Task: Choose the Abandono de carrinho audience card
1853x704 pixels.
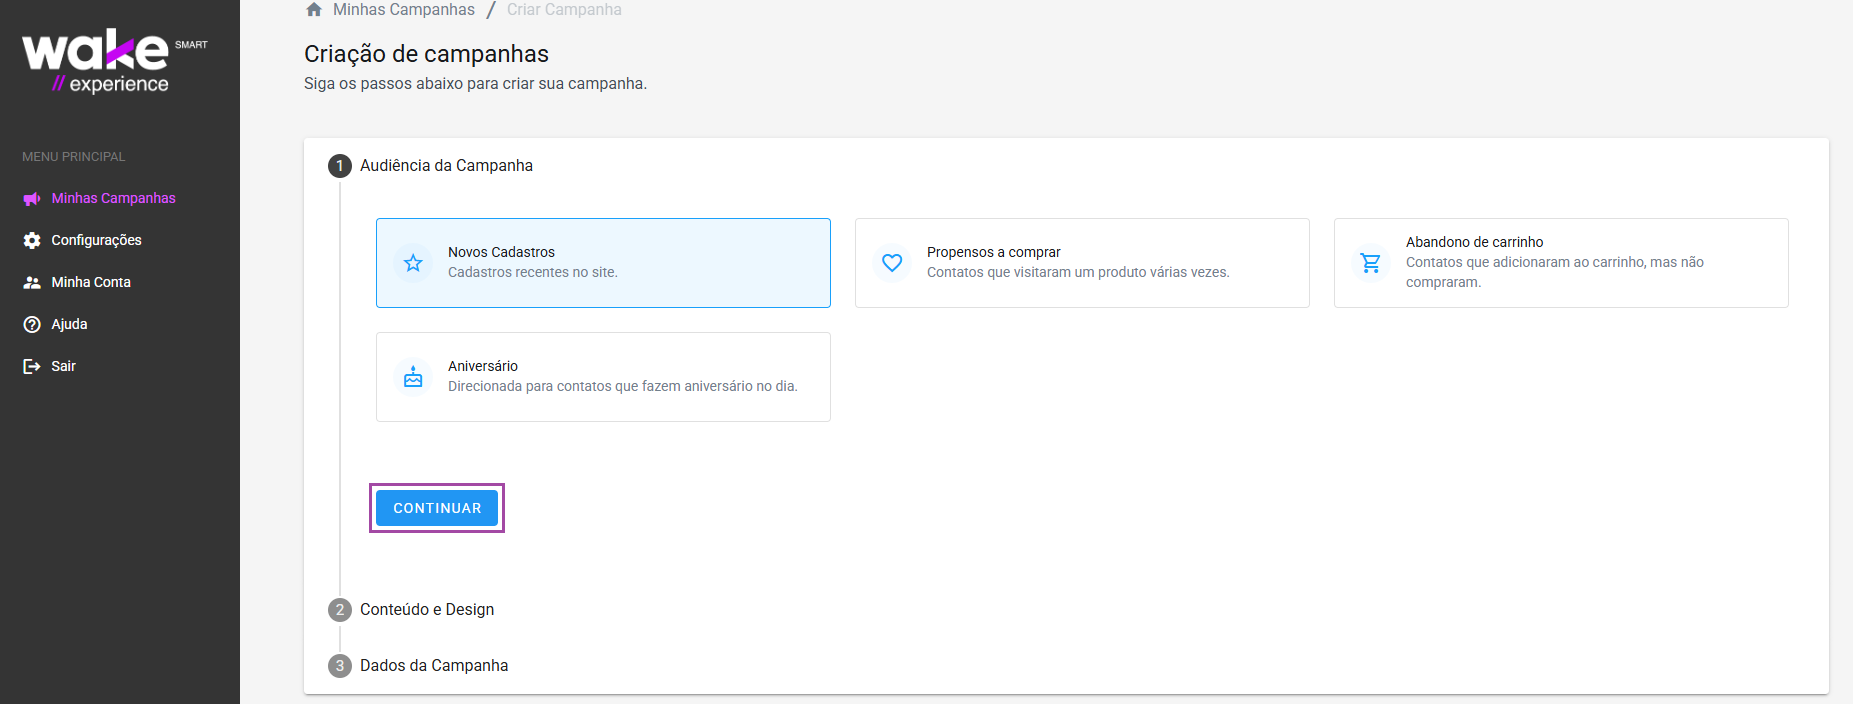Action: (x=1561, y=263)
